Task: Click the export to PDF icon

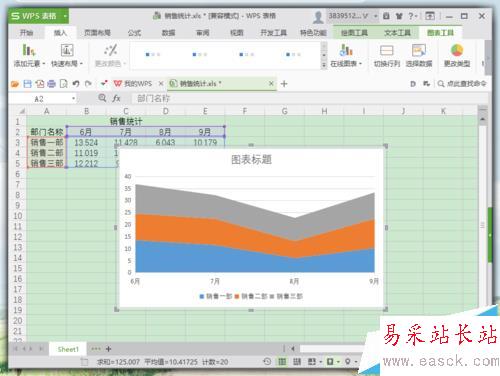Action: click(40, 84)
